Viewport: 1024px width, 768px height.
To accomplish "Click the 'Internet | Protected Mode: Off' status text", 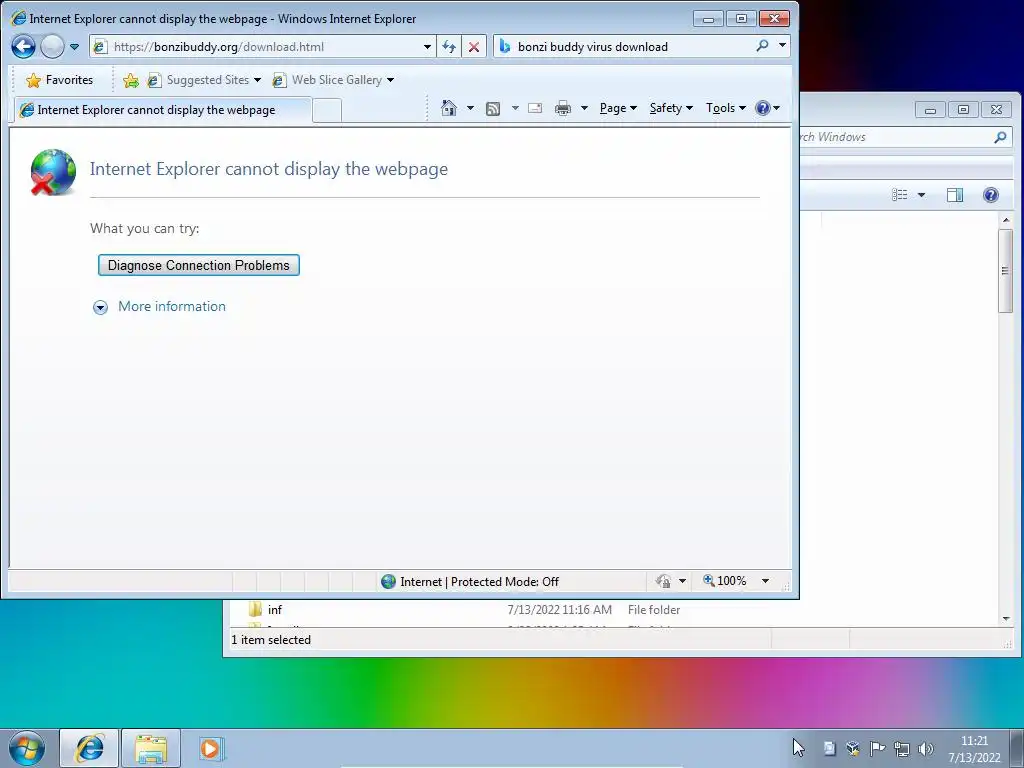I will pos(479,581).
